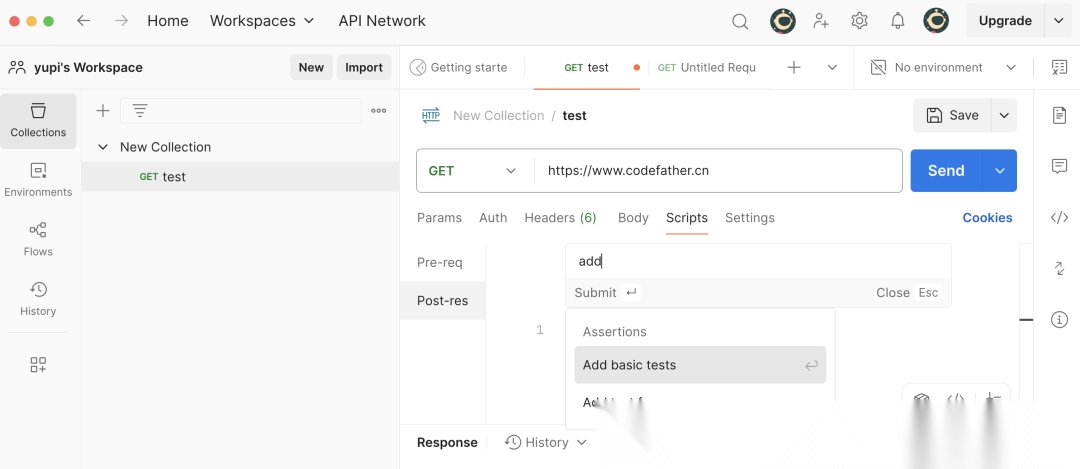Switch to the Untitled Request tab

coord(707,67)
